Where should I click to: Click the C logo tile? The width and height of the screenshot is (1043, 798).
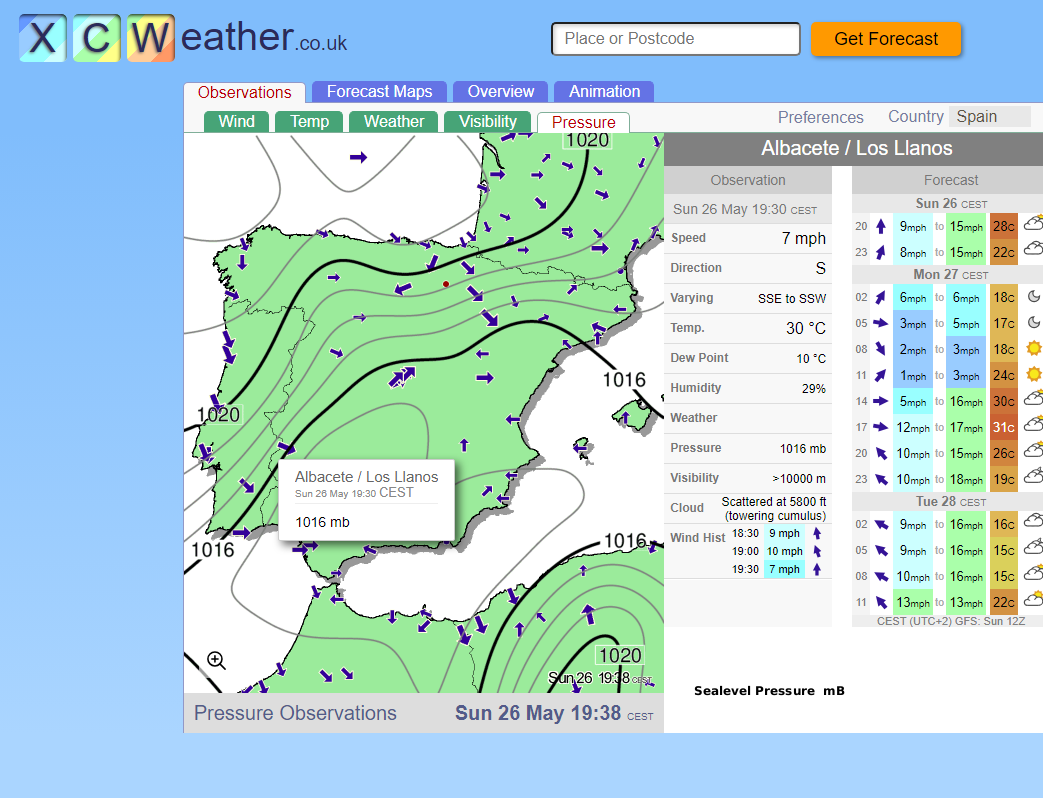coord(97,39)
